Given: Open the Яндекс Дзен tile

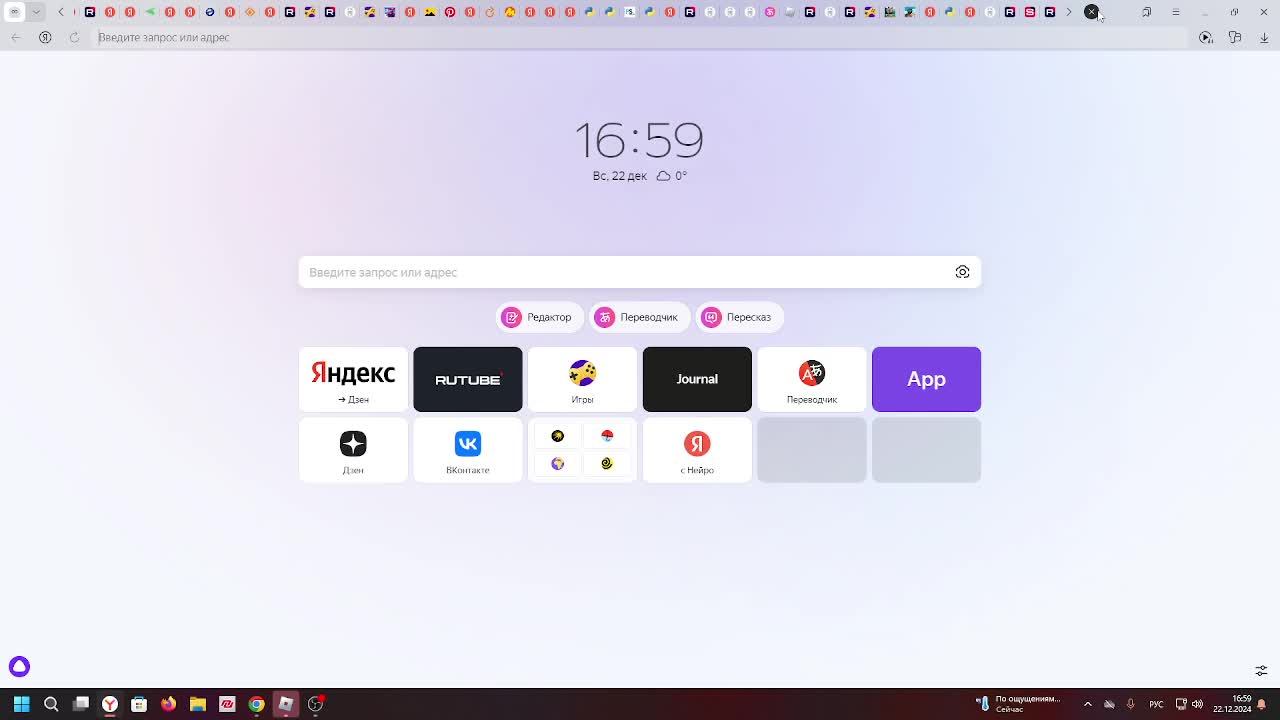Looking at the screenshot, I should point(353,379).
